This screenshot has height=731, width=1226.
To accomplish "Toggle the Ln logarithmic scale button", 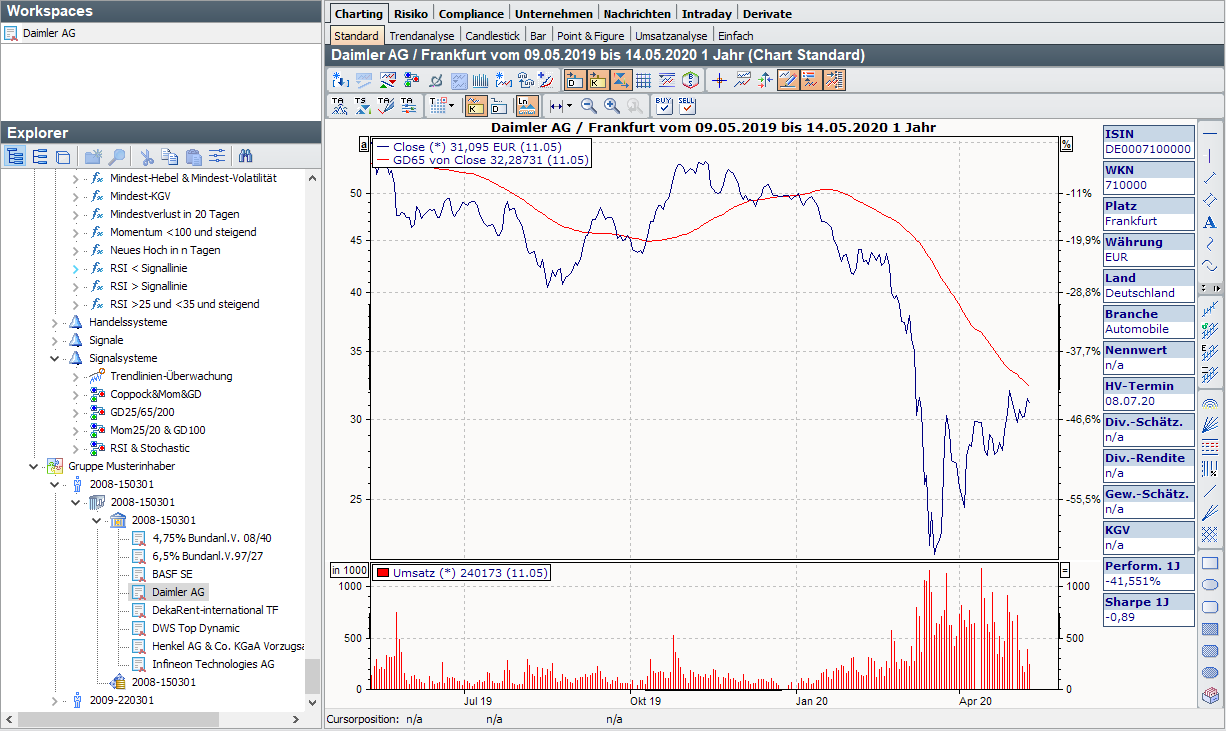I will click(527, 105).
